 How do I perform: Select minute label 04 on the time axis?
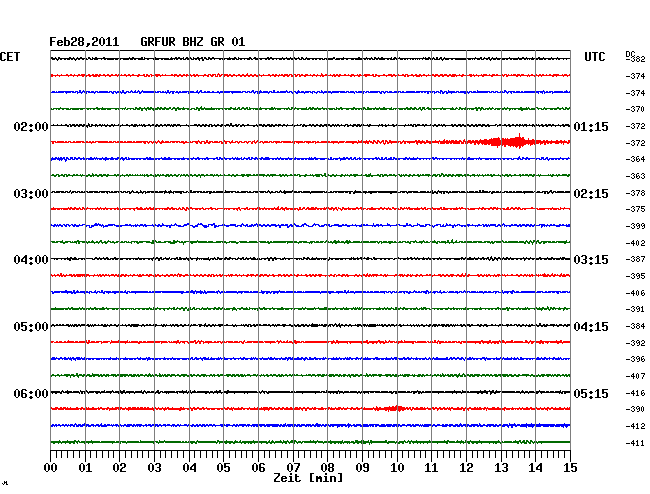[x=189, y=468]
